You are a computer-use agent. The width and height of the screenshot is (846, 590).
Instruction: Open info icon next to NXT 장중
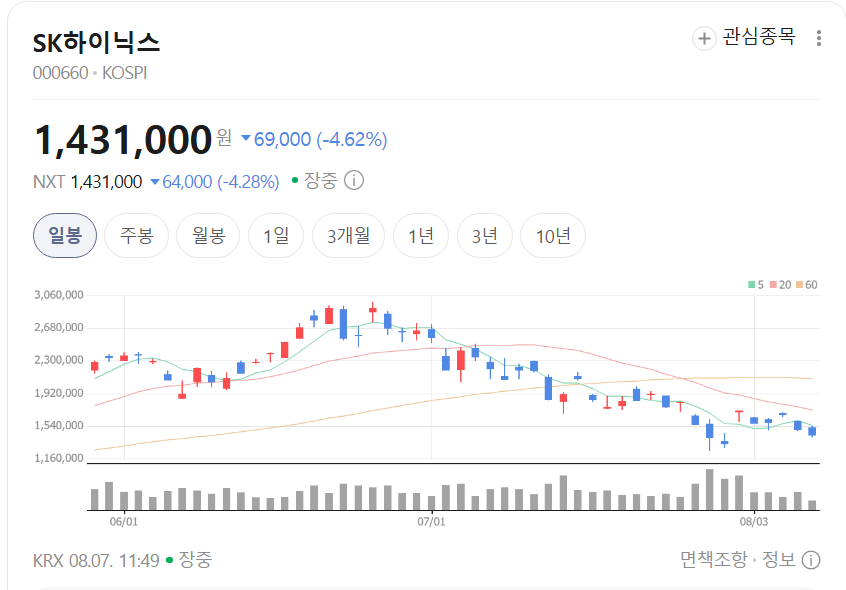point(354,180)
